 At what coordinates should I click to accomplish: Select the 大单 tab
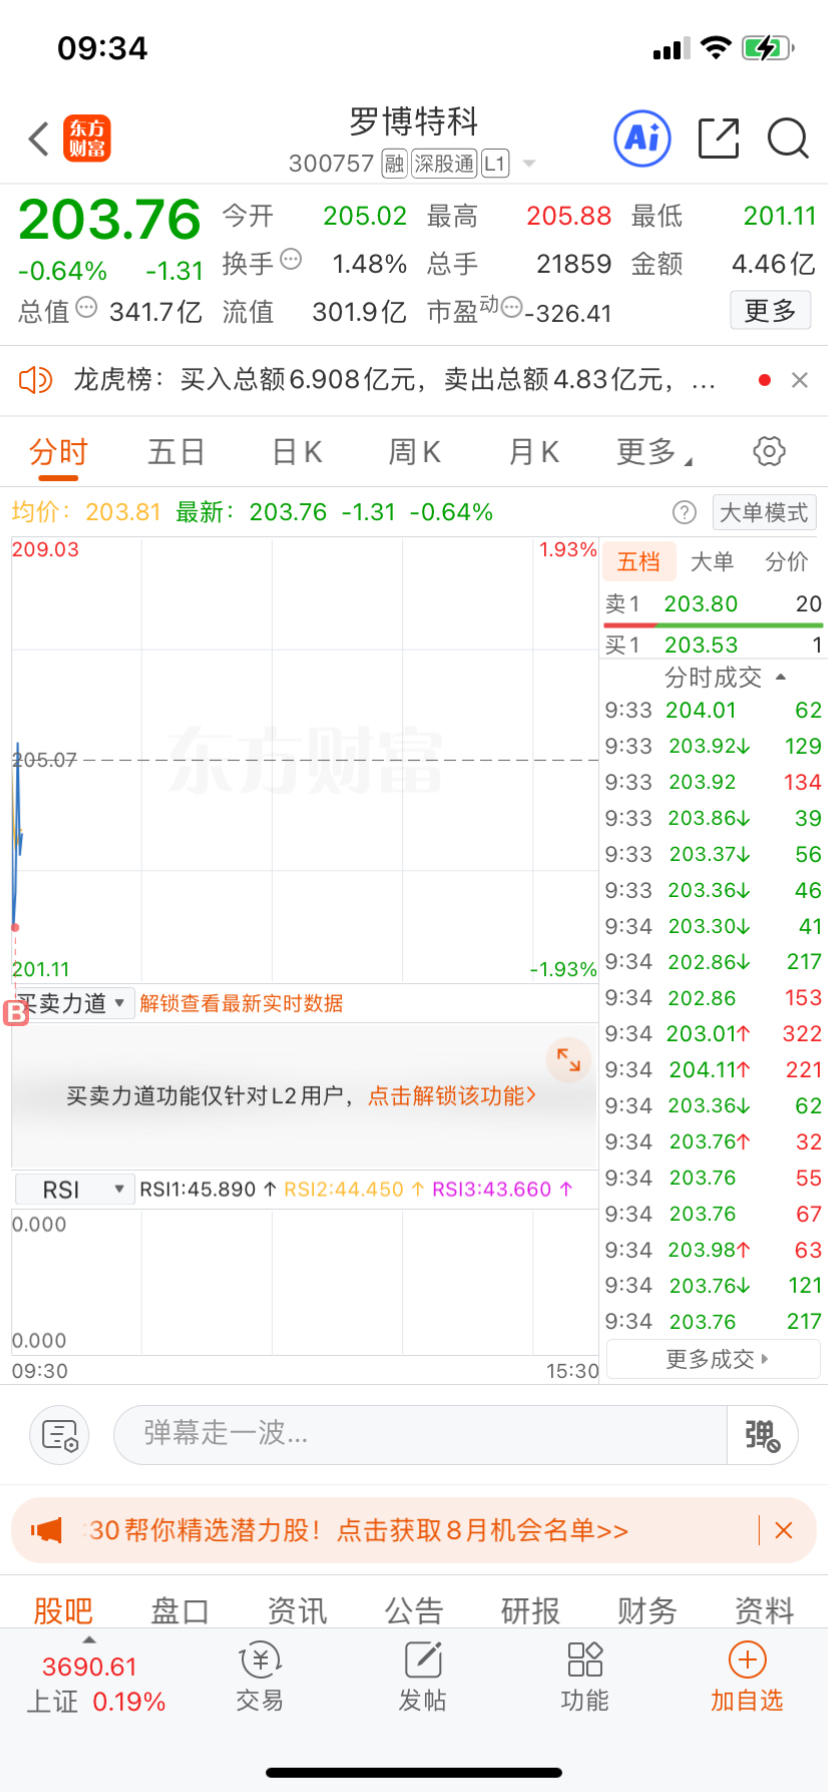click(713, 562)
